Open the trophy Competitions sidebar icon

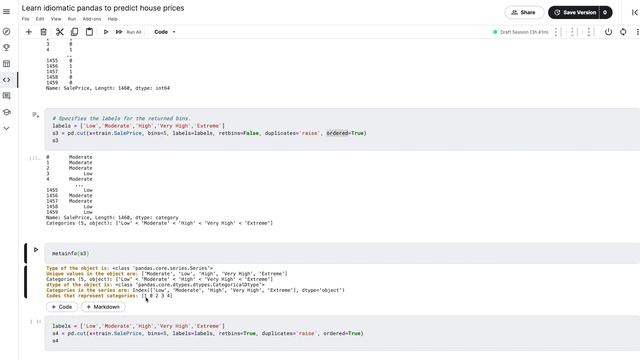[7, 47]
